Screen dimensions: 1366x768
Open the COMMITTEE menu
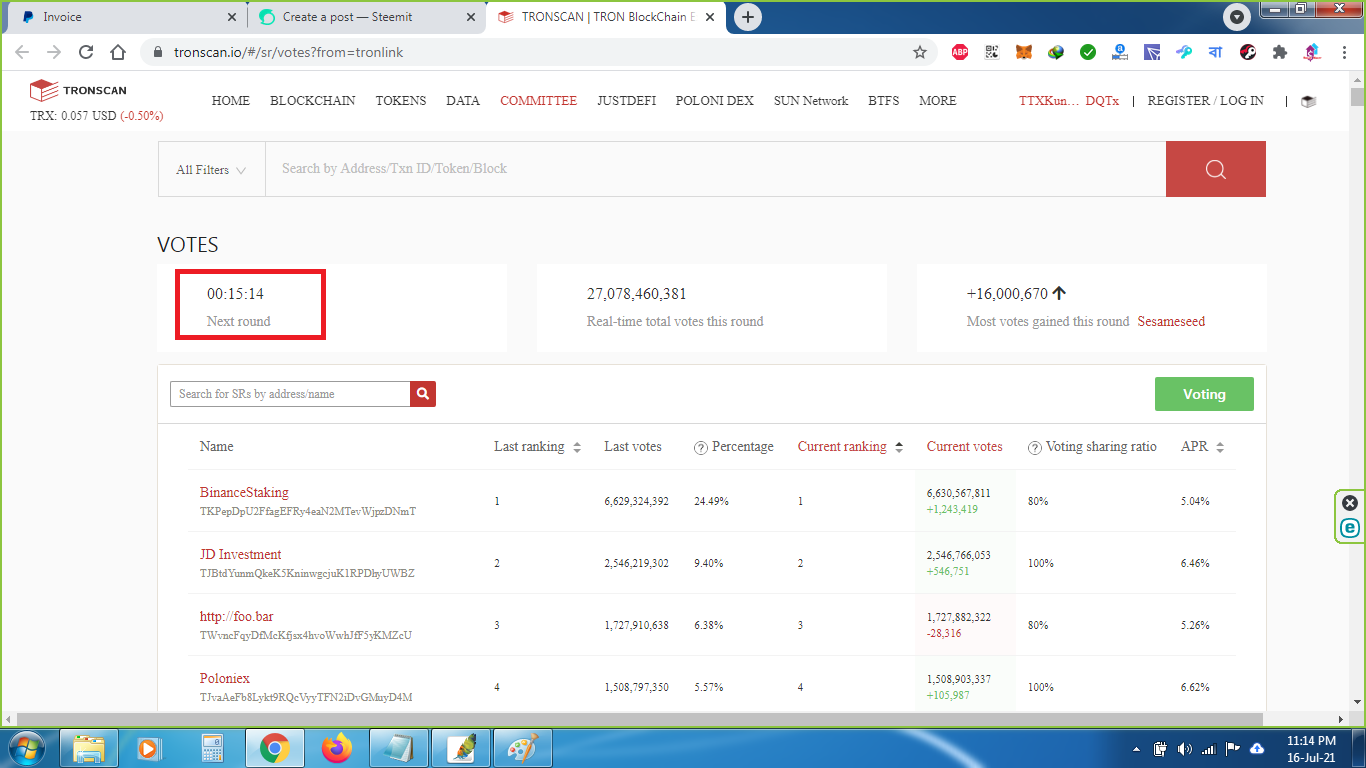[x=539, y=101]
